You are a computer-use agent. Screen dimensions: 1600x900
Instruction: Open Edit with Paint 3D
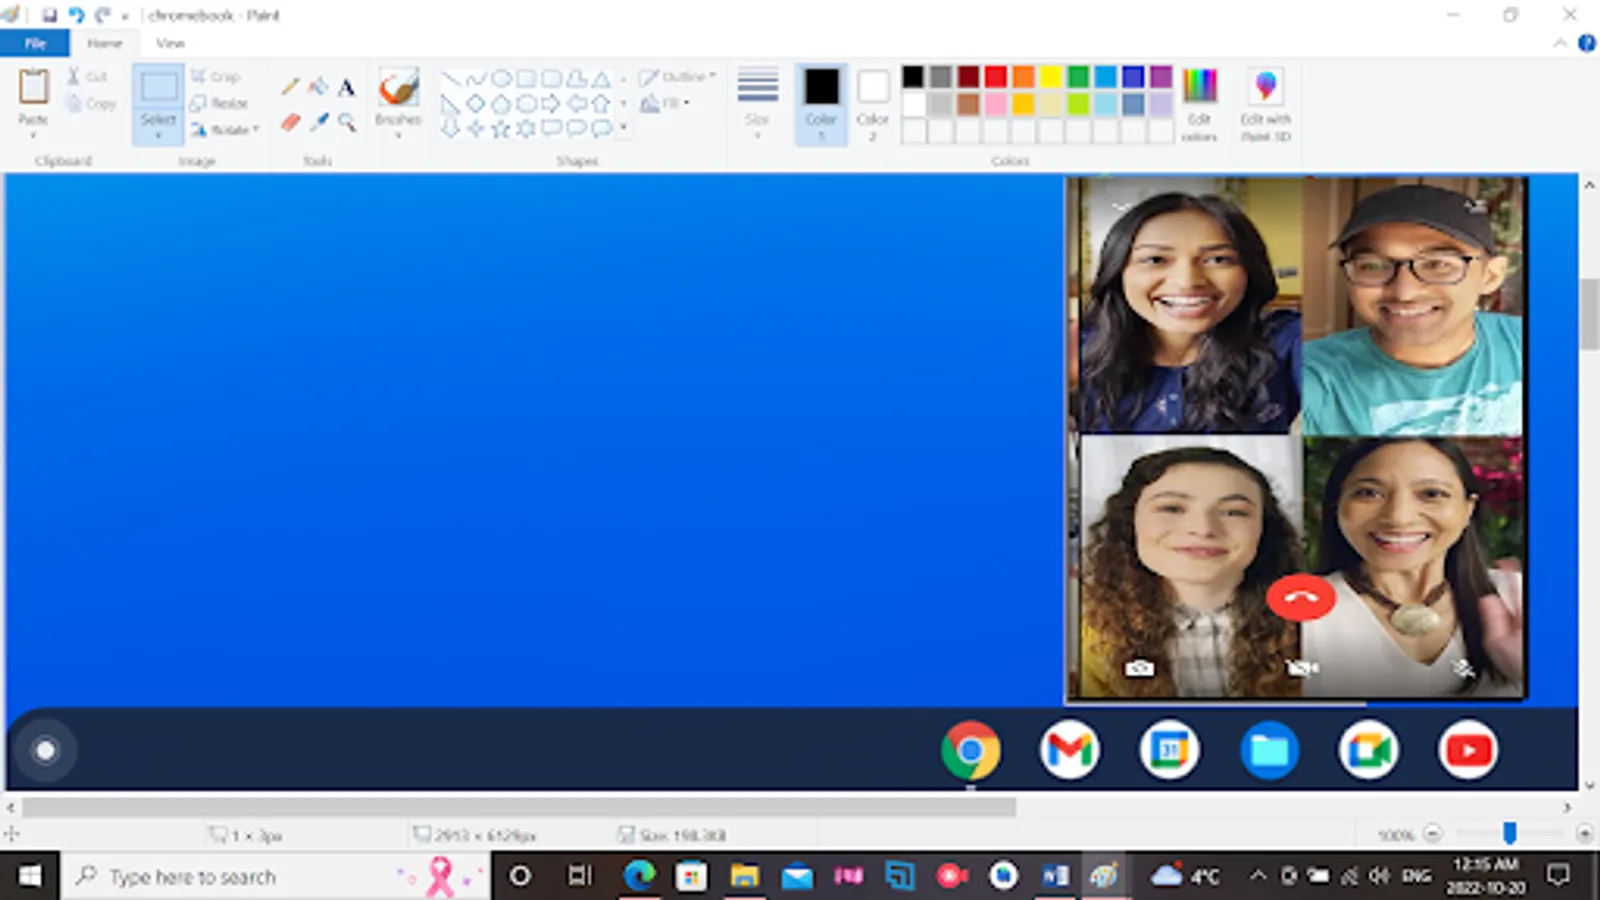coord(1265,104)
